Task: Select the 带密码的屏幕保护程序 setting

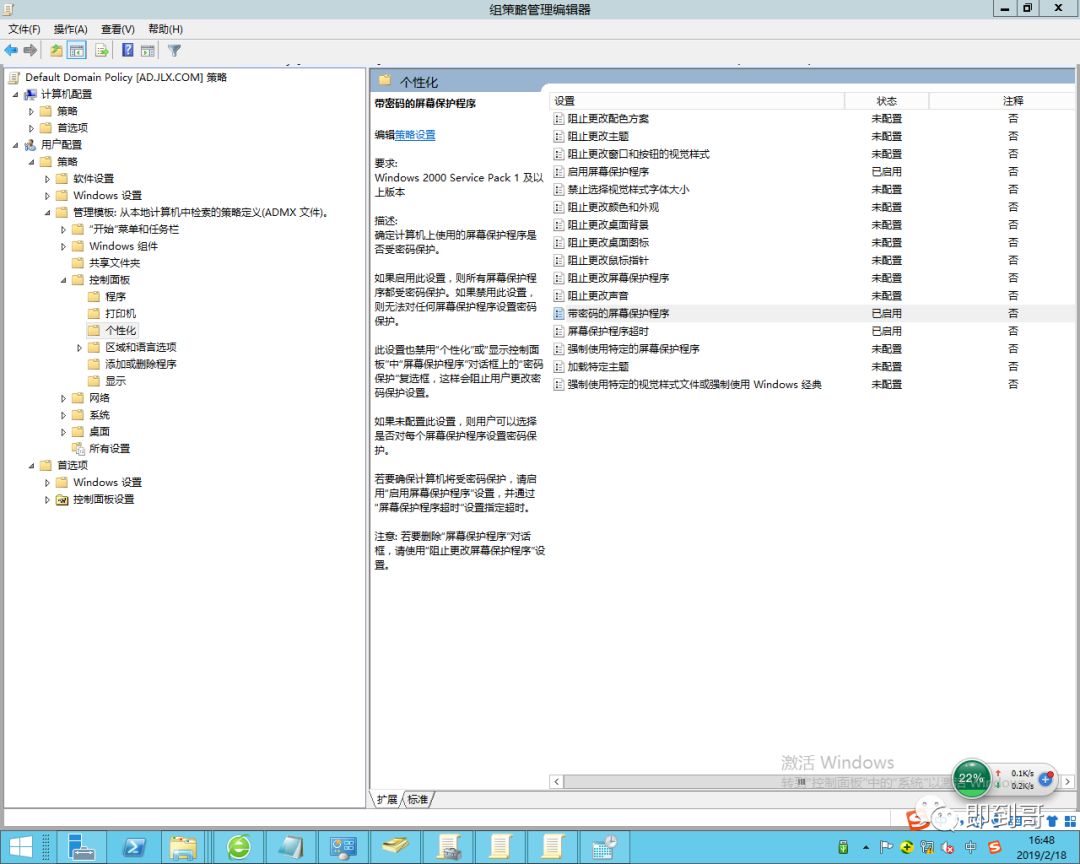Action: [x=618, y=313]
